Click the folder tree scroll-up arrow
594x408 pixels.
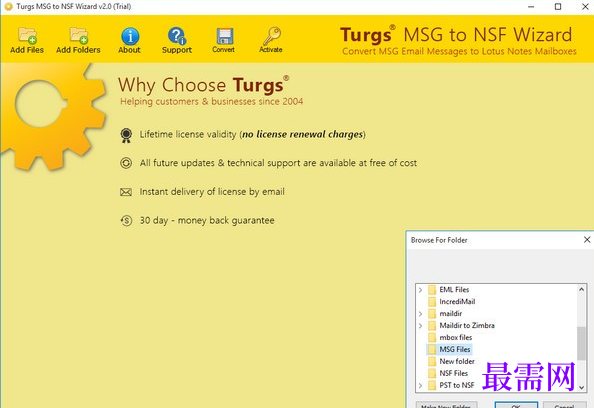[x=581, y=289]
